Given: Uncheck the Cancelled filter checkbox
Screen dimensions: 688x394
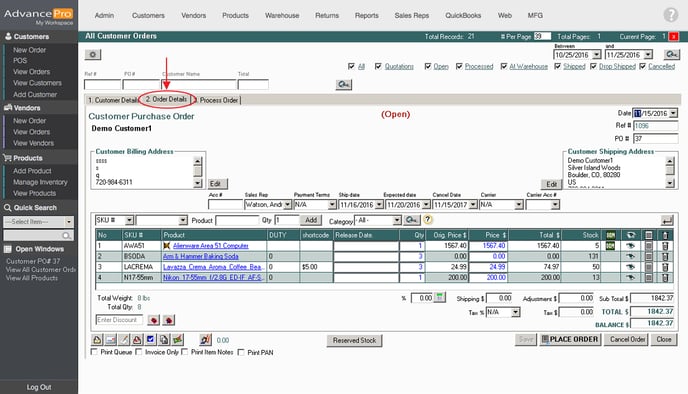Looking at the screenshot, I should tap(642, 66).
